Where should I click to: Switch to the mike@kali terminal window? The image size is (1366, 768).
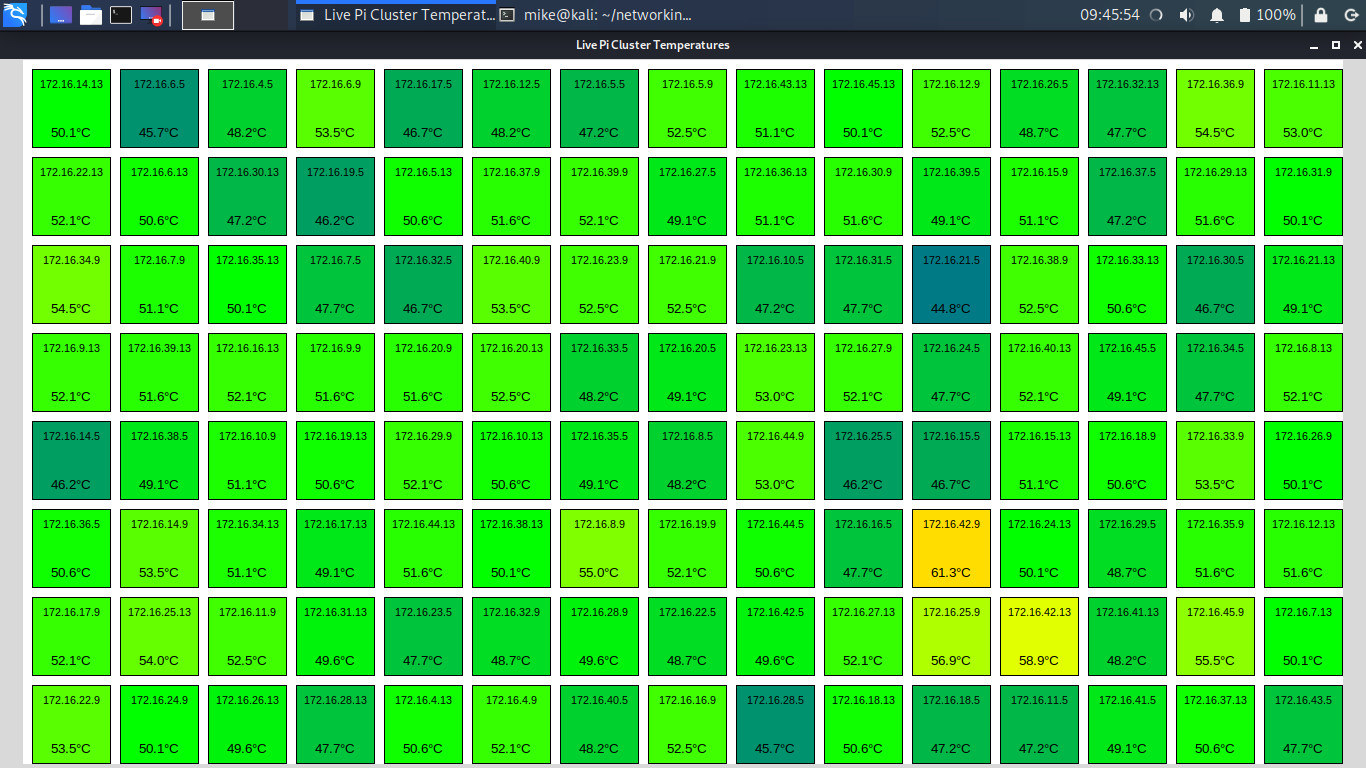pos(596,15)
